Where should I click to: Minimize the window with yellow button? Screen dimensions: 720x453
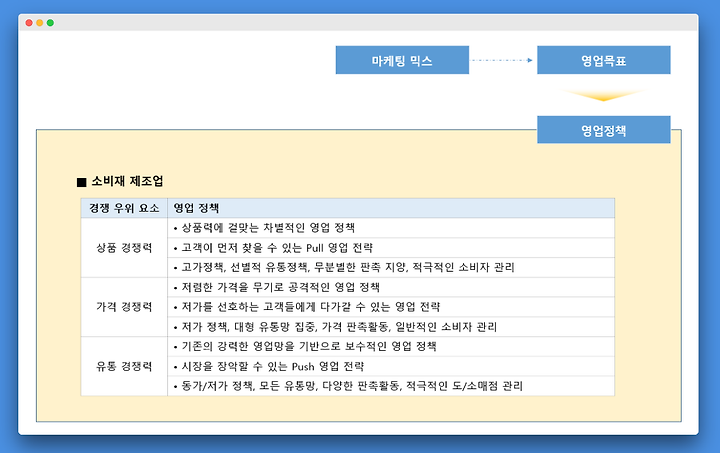click(39, 23)
